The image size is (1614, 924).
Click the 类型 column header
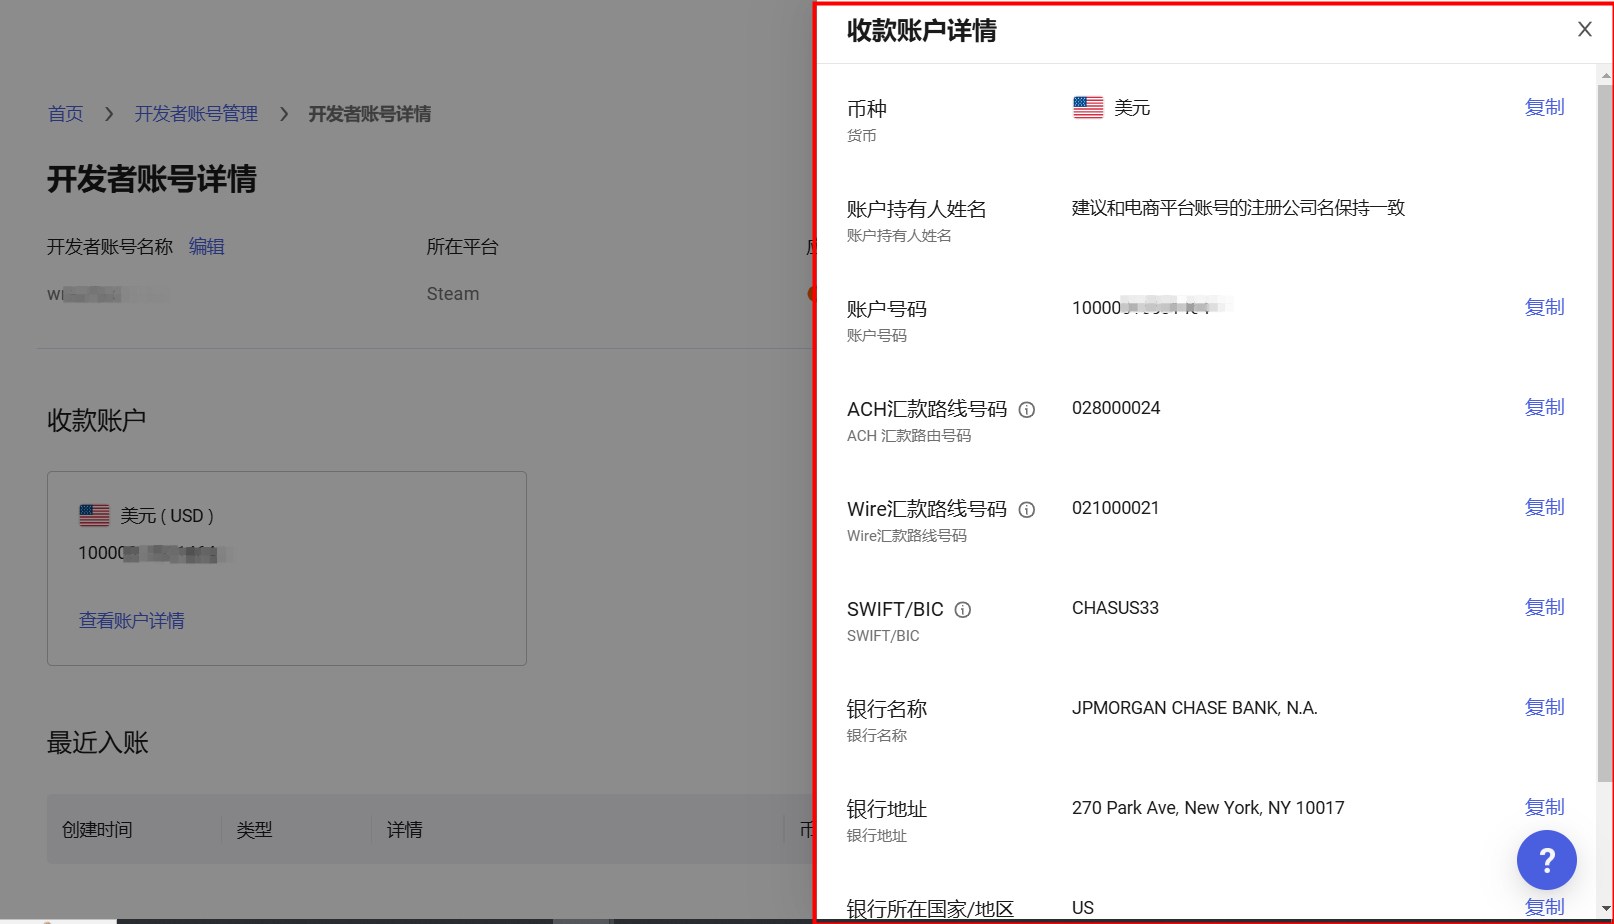254,830
